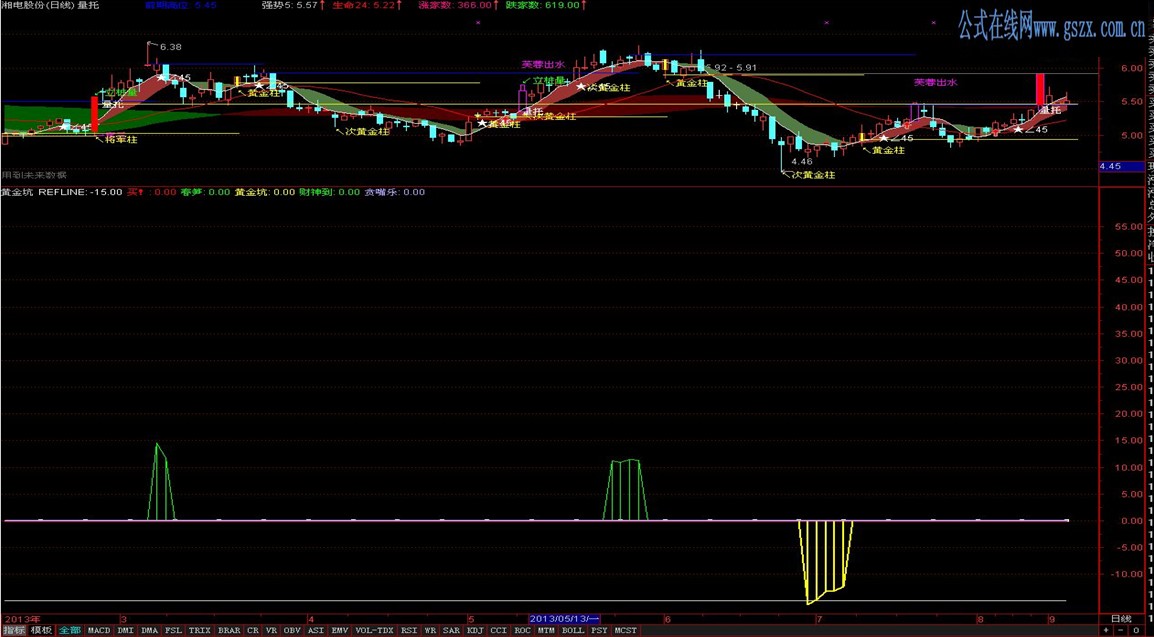Click the 财神到: 0.00 indicator label

(x=329, y=192)
